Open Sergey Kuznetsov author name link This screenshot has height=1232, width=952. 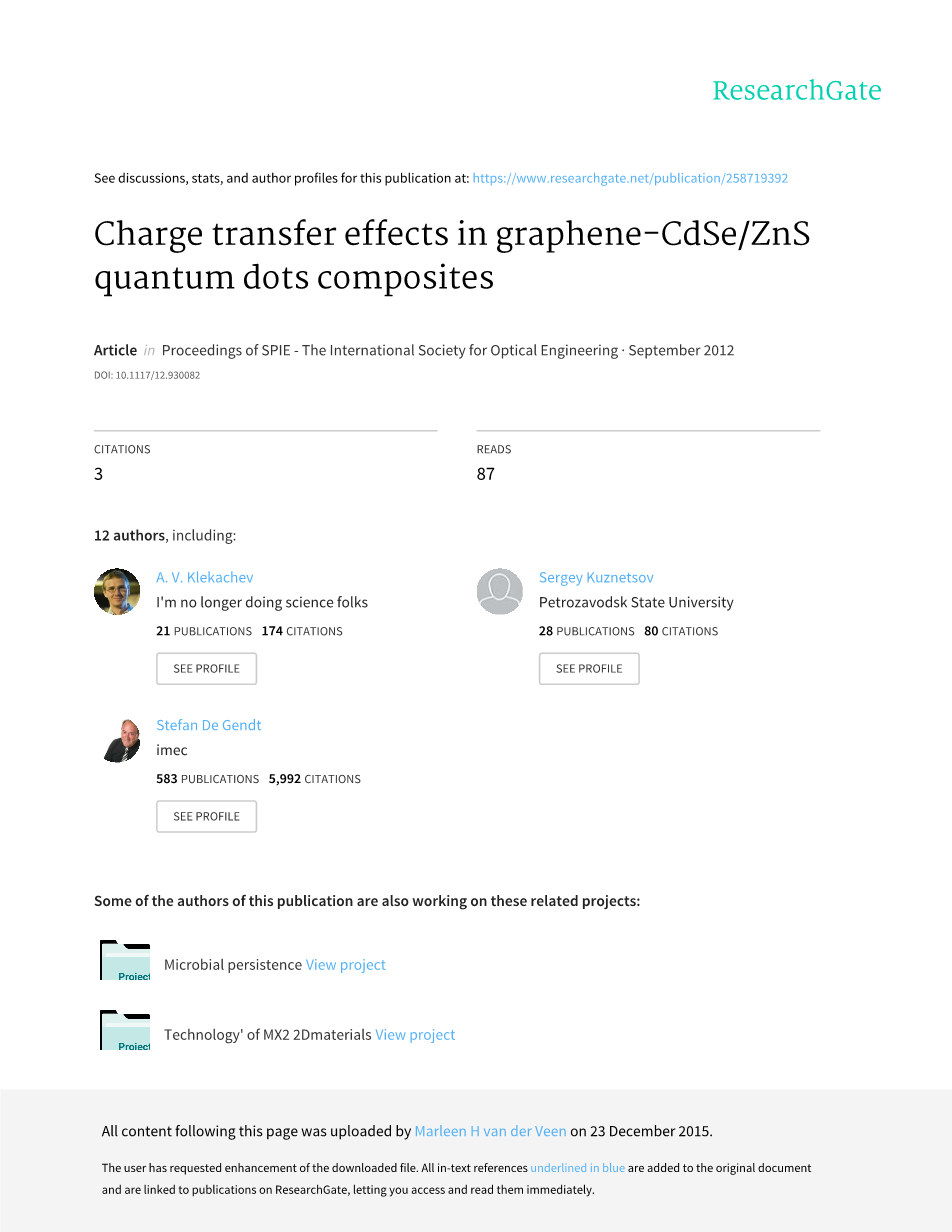[x=596, y=577]
